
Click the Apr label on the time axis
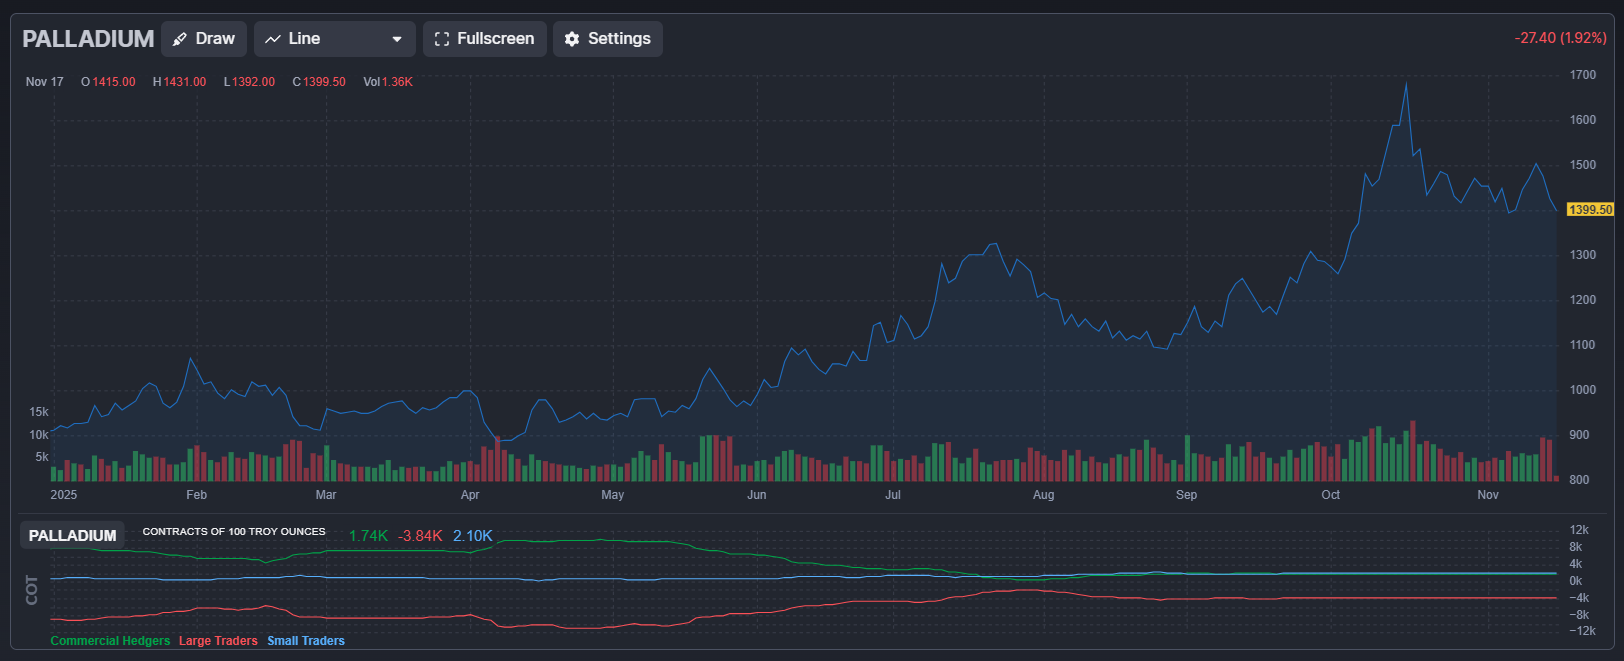(x=470, y=495)
